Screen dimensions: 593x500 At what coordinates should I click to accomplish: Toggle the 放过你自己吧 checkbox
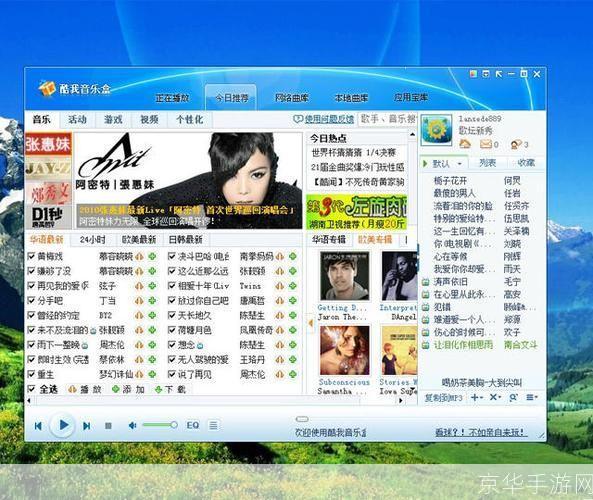172,301
